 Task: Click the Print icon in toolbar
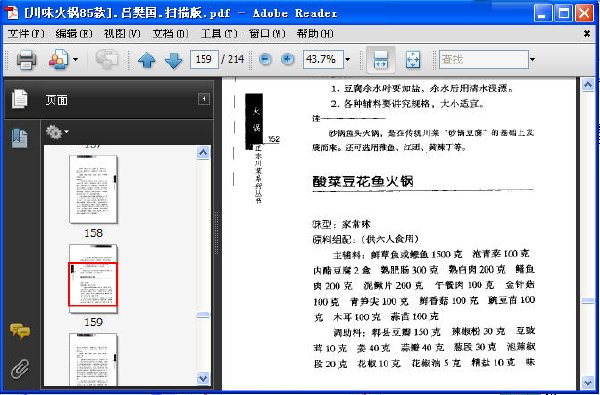[x=26, y=59]
